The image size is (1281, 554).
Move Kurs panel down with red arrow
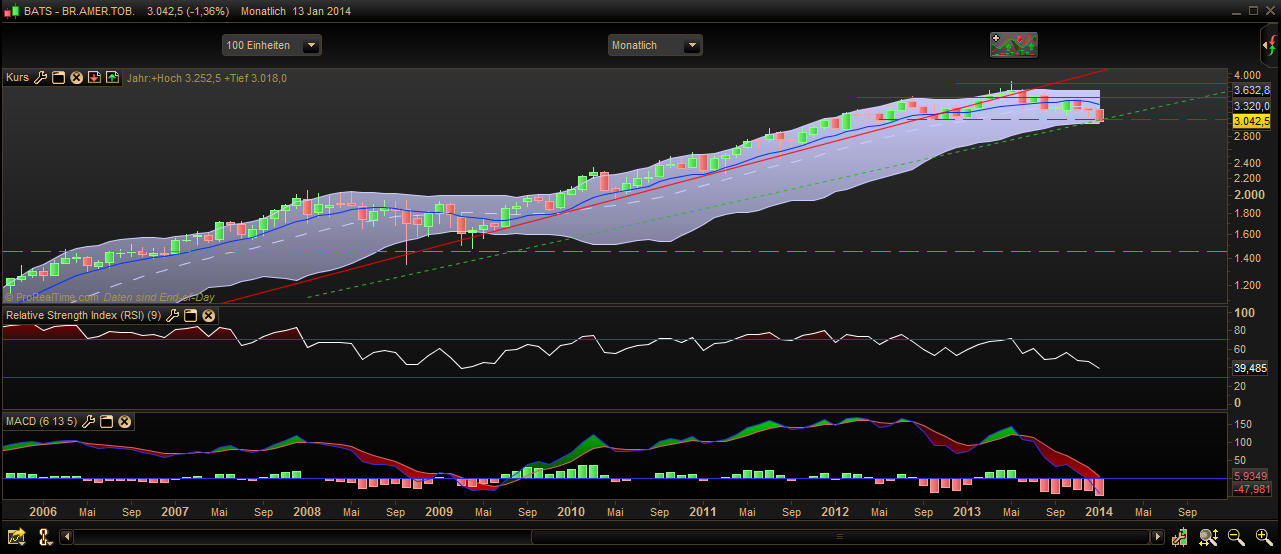tap(94, 77)
